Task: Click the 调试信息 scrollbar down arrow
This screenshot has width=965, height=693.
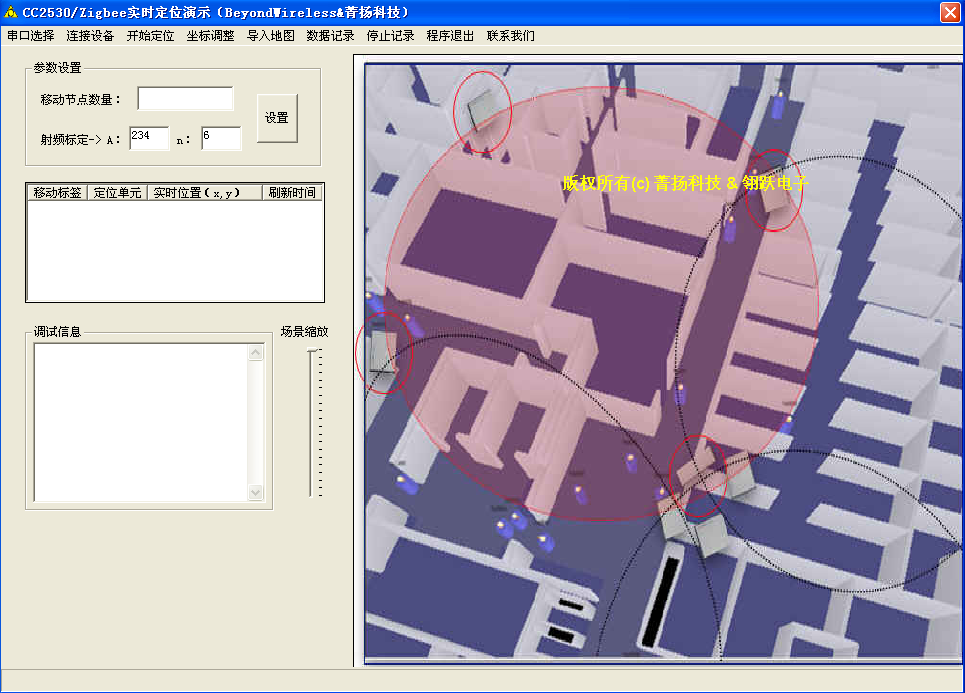Action: [x=256, y=492]
